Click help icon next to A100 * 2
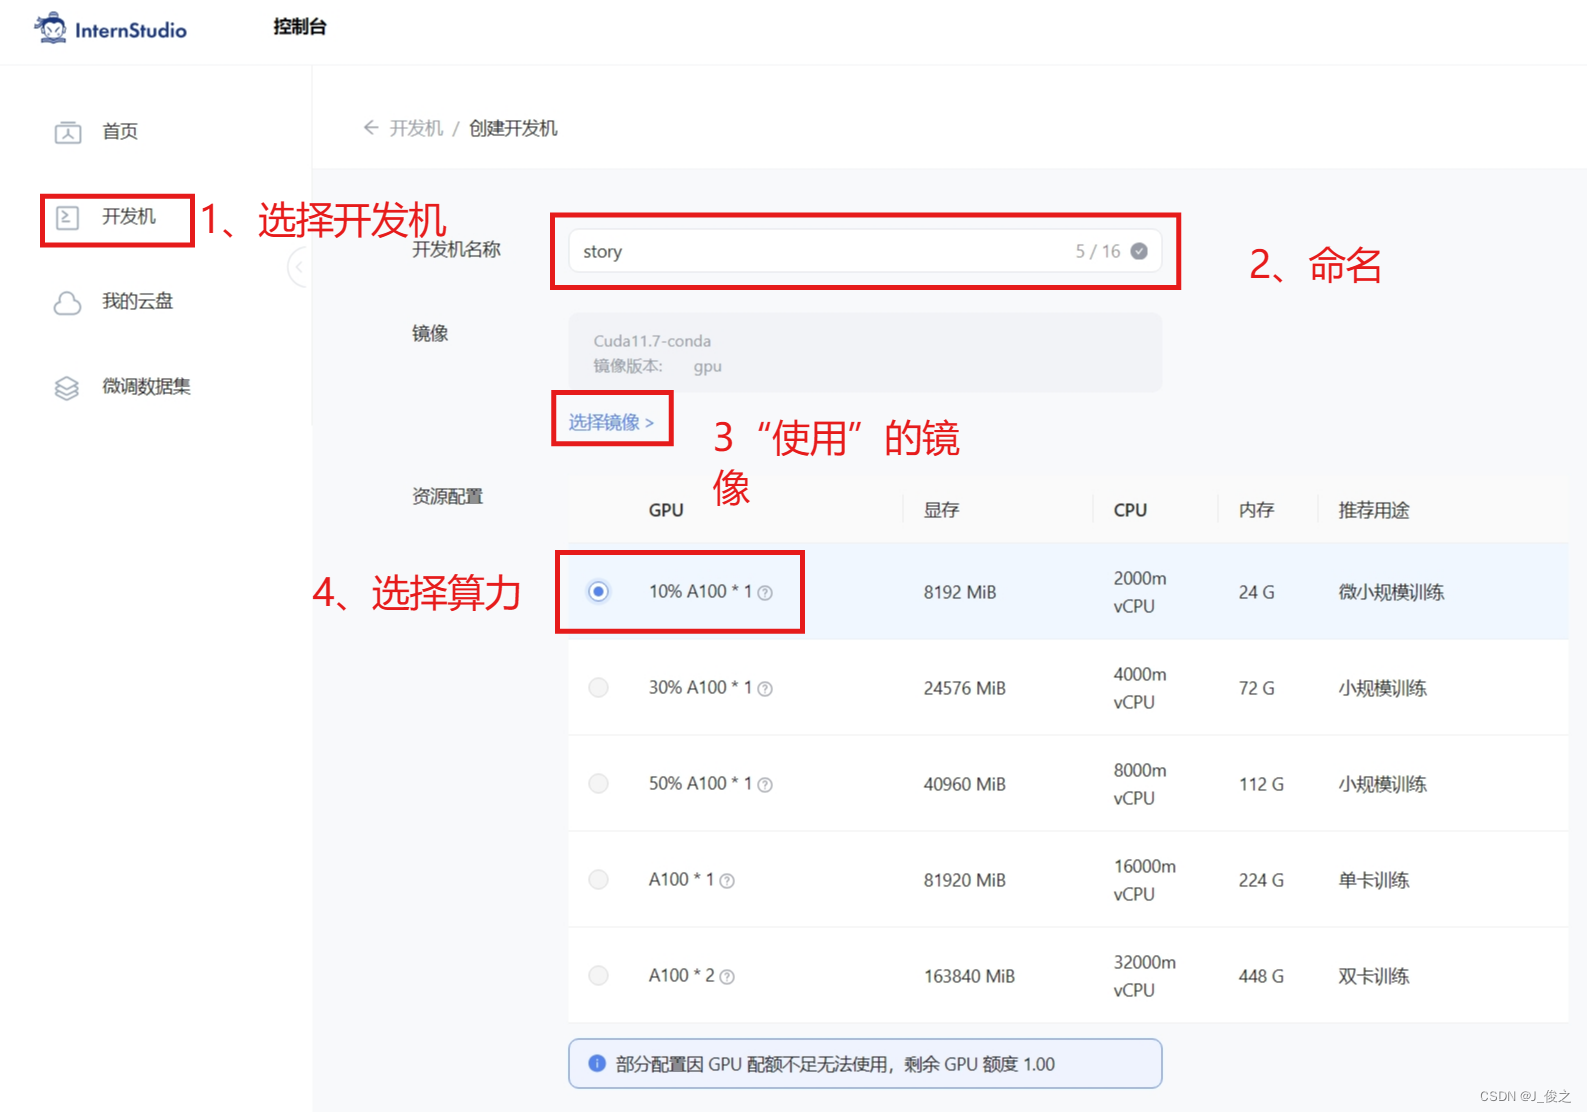The image size is (1587, 1112). pos(727,977)
